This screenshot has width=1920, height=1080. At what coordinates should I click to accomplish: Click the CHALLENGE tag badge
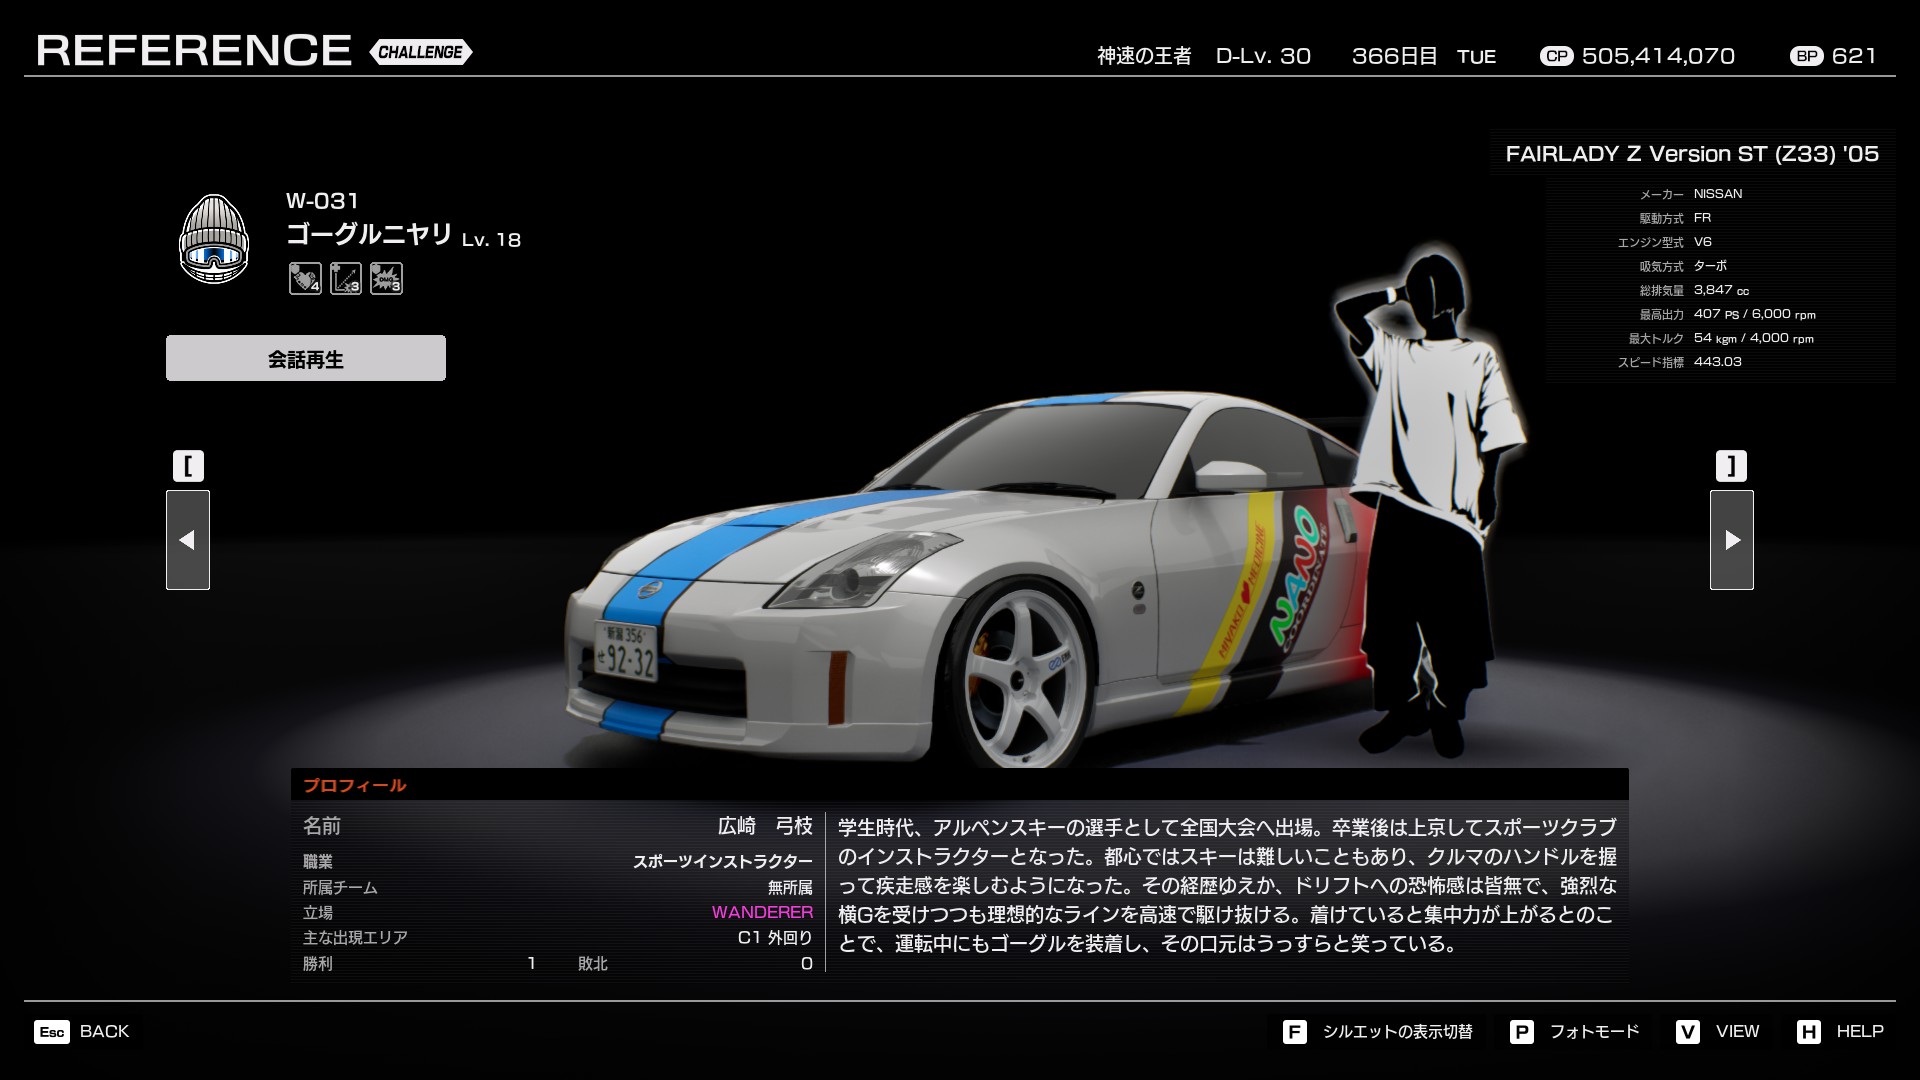[x=421, y=52]
